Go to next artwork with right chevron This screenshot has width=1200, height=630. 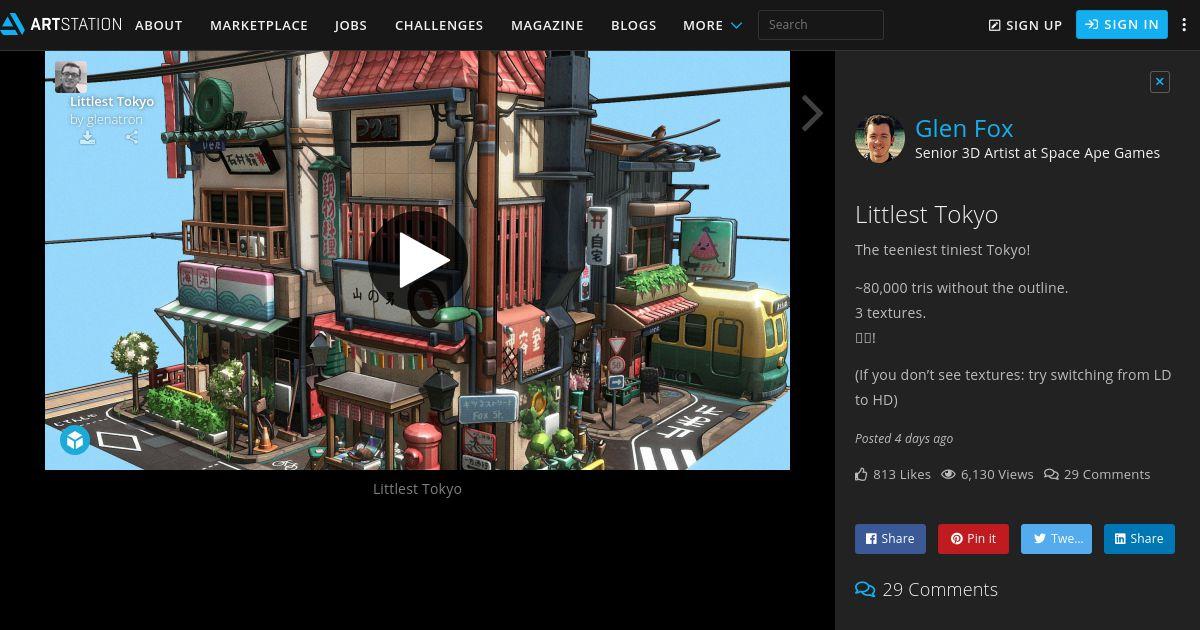812,113
